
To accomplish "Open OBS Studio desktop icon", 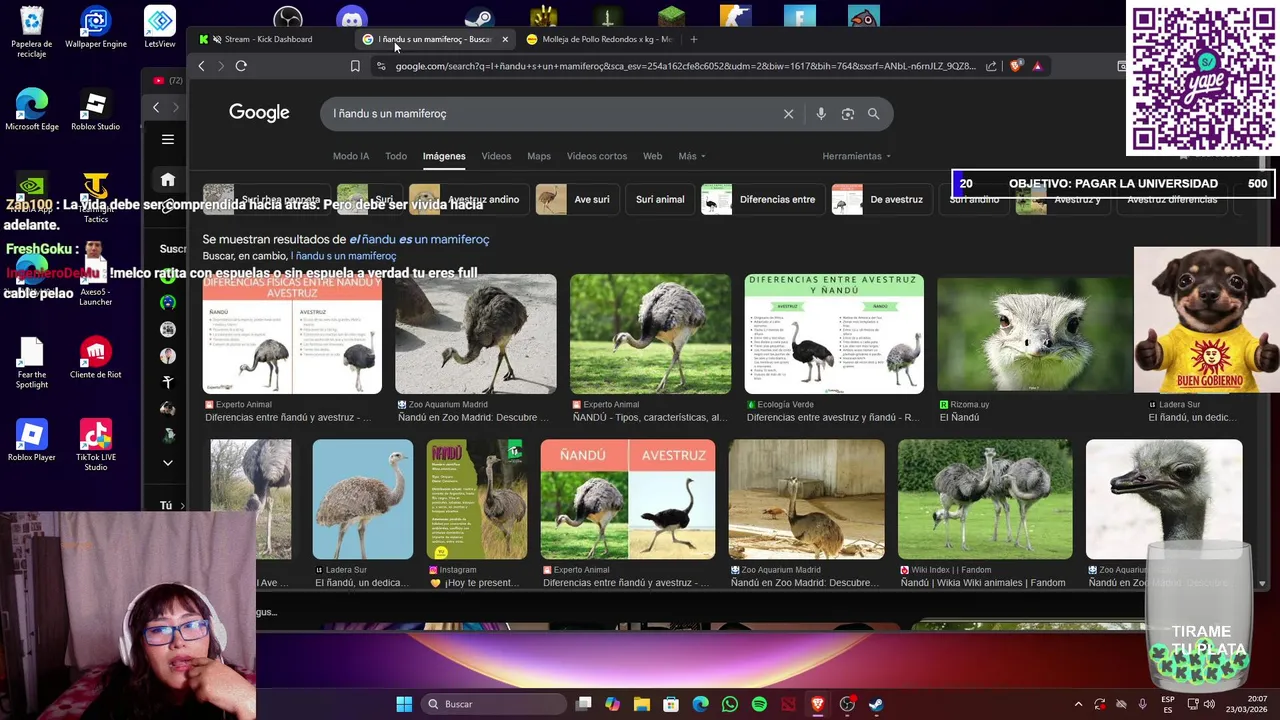I will (288, 17).
